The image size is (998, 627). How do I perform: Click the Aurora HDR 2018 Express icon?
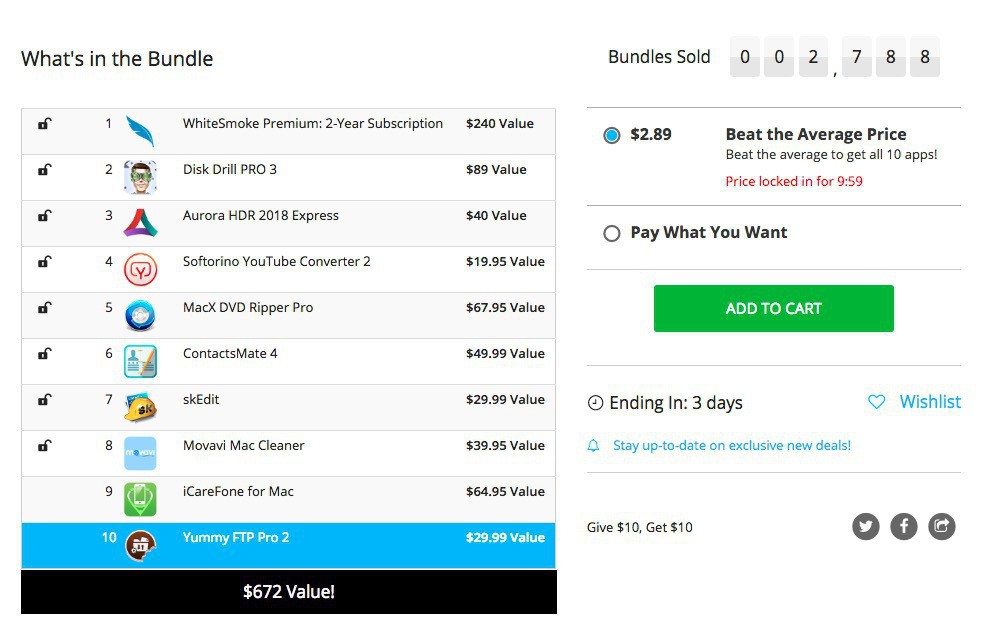click(x=140, y=223)
